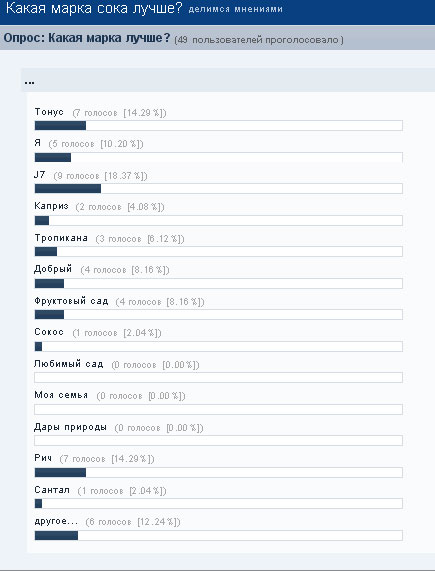Click the Тропикана poll result bar

coord(218,252)
